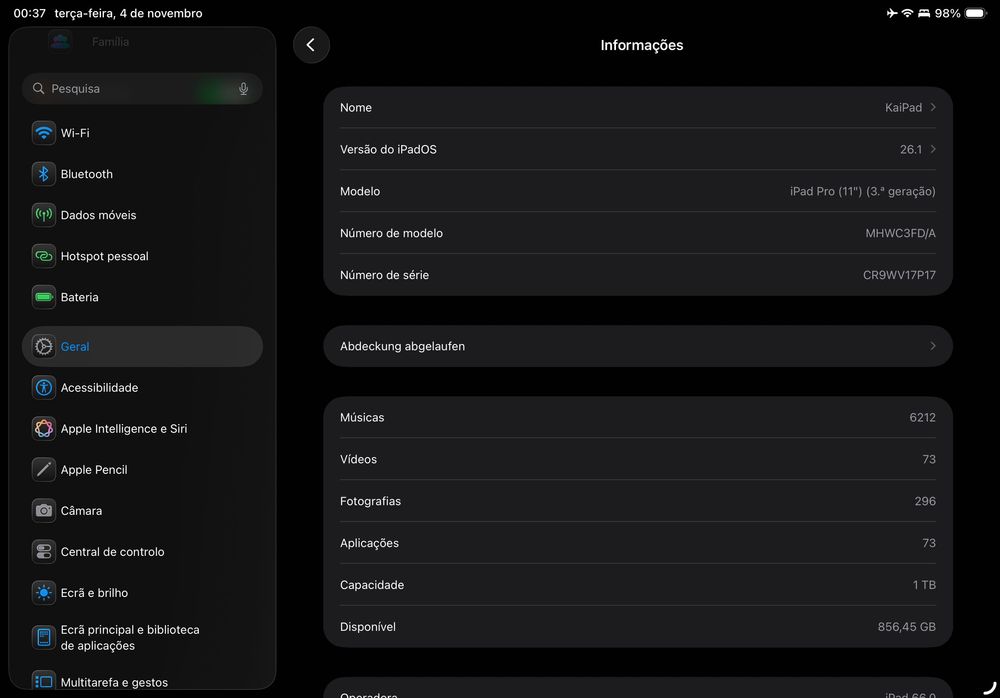
Task: Tap model number MHWC3FD/A
Action: click(x=900, y=233)
